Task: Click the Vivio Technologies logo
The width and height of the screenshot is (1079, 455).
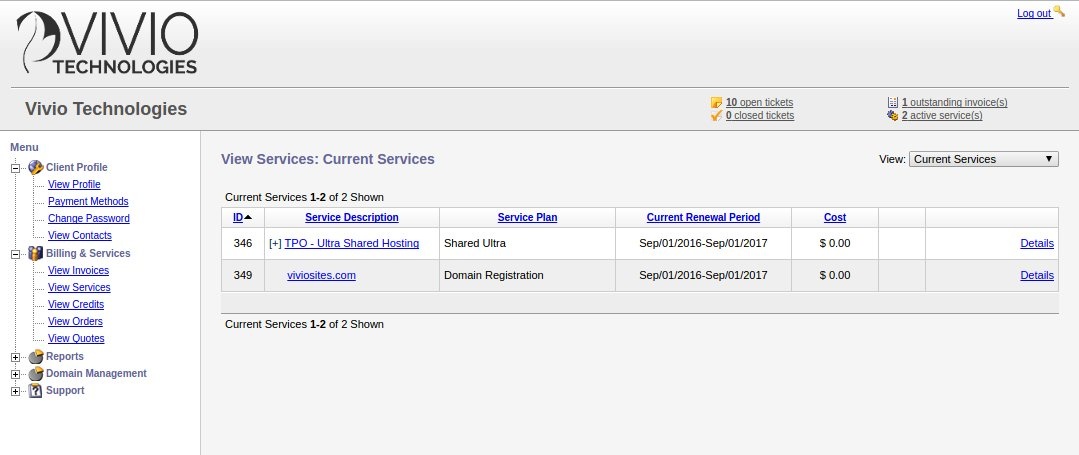Action: (107, 42)
